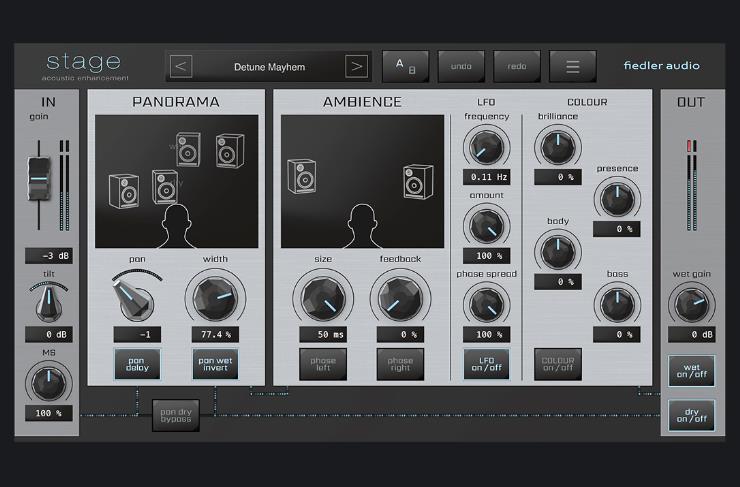Click the right speaker in Ambience display
The height and width of the screenshot is (487, 740).
pos(418,181)
